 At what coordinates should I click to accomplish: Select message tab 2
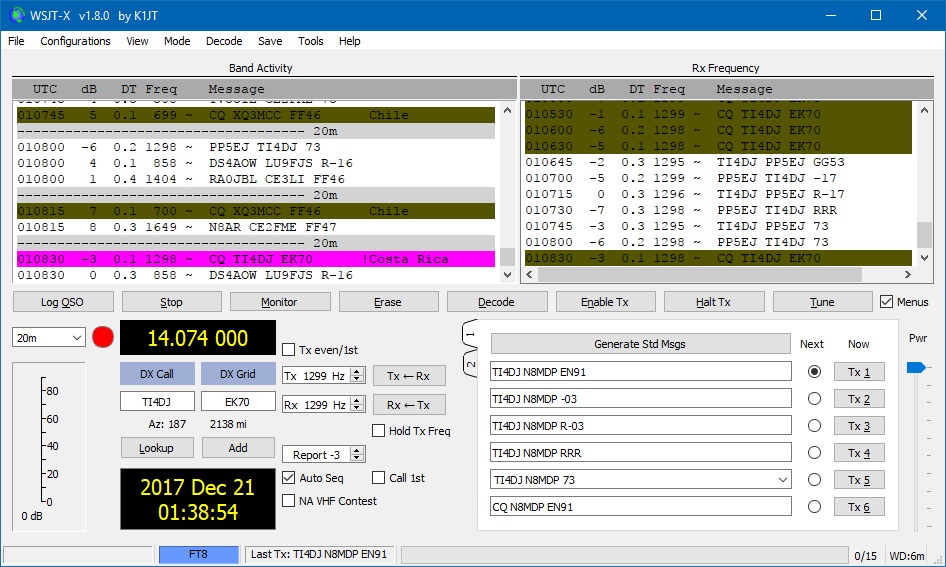[471, 364]
